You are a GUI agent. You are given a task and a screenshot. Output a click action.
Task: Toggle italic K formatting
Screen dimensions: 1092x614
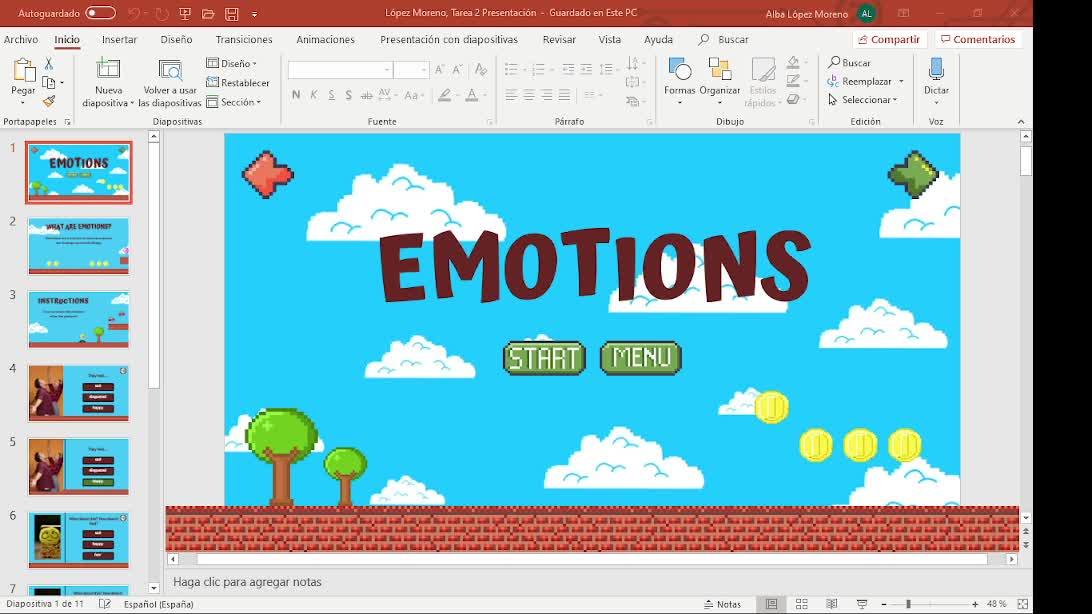313,95
